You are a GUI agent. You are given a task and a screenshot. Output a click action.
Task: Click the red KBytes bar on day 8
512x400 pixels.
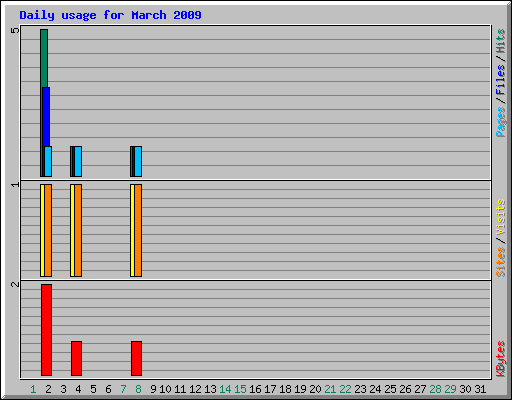coord(137,358)
